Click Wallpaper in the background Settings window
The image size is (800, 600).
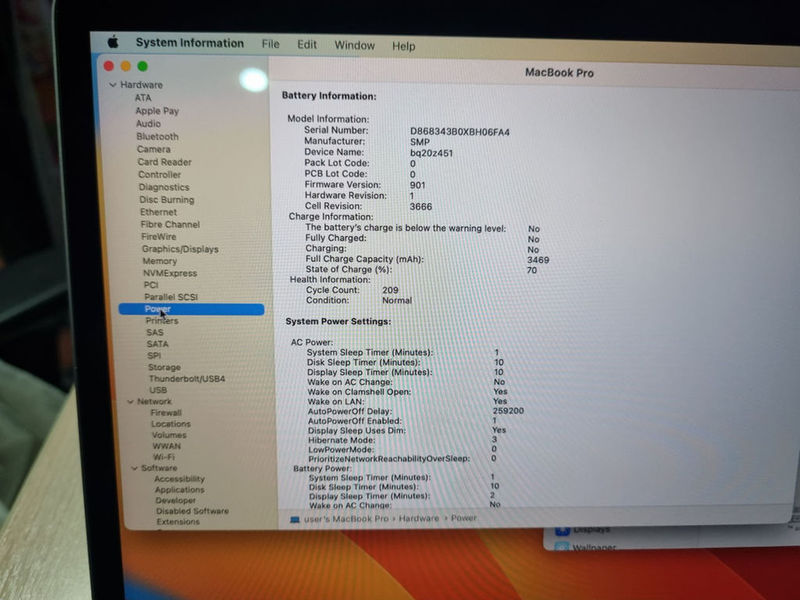[594, 547]
